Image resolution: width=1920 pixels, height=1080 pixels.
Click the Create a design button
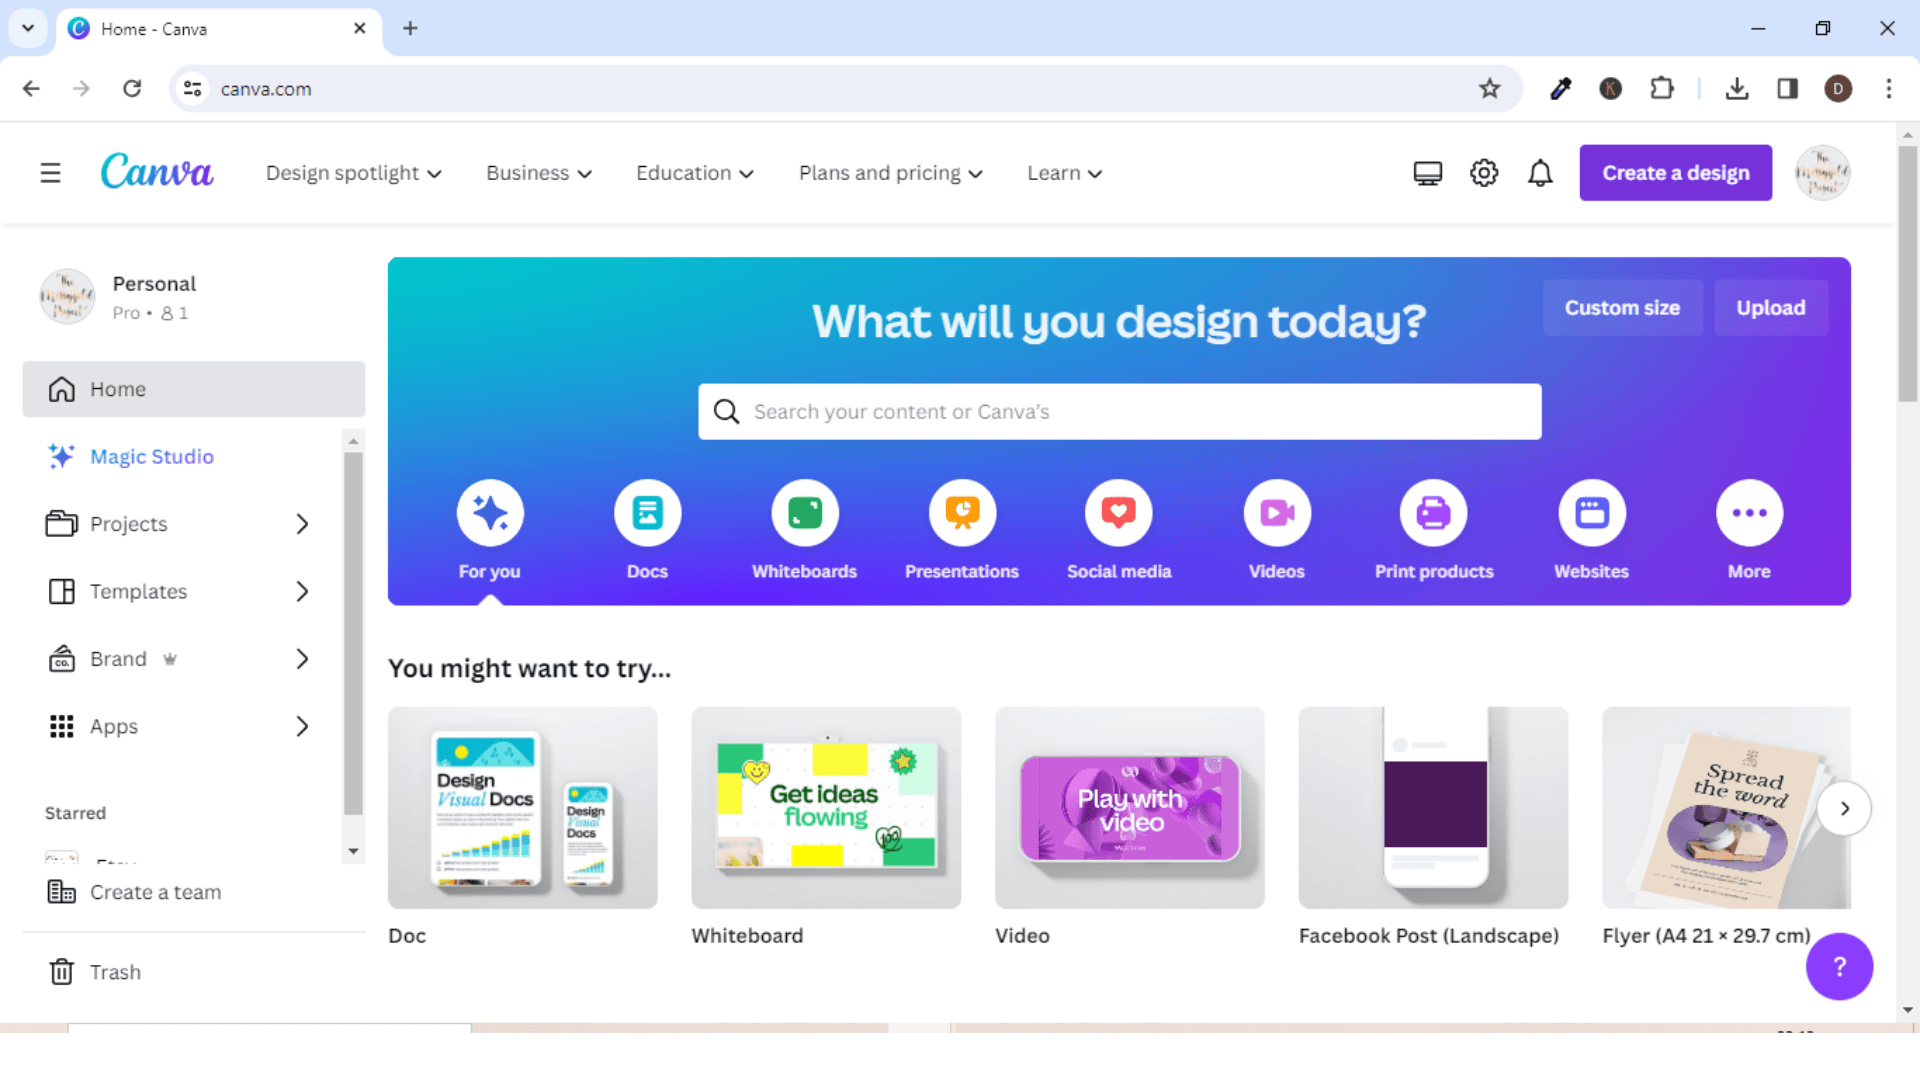pyautogui.click(x=1676, y=173)
